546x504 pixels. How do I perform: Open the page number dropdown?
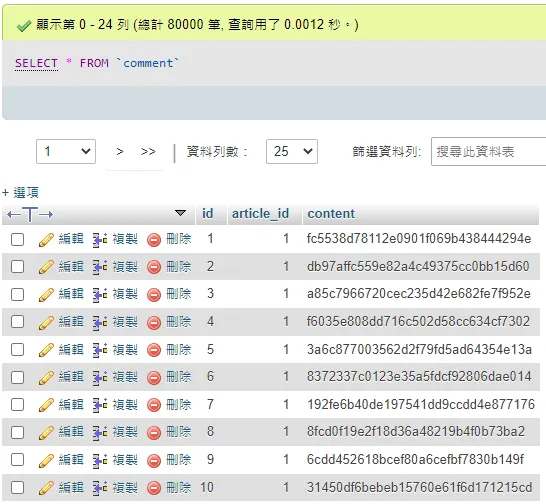66,152
